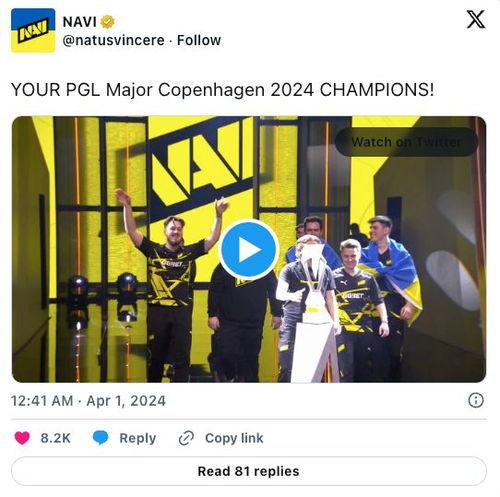Click the gold verified badge icon

pos(107,22)
